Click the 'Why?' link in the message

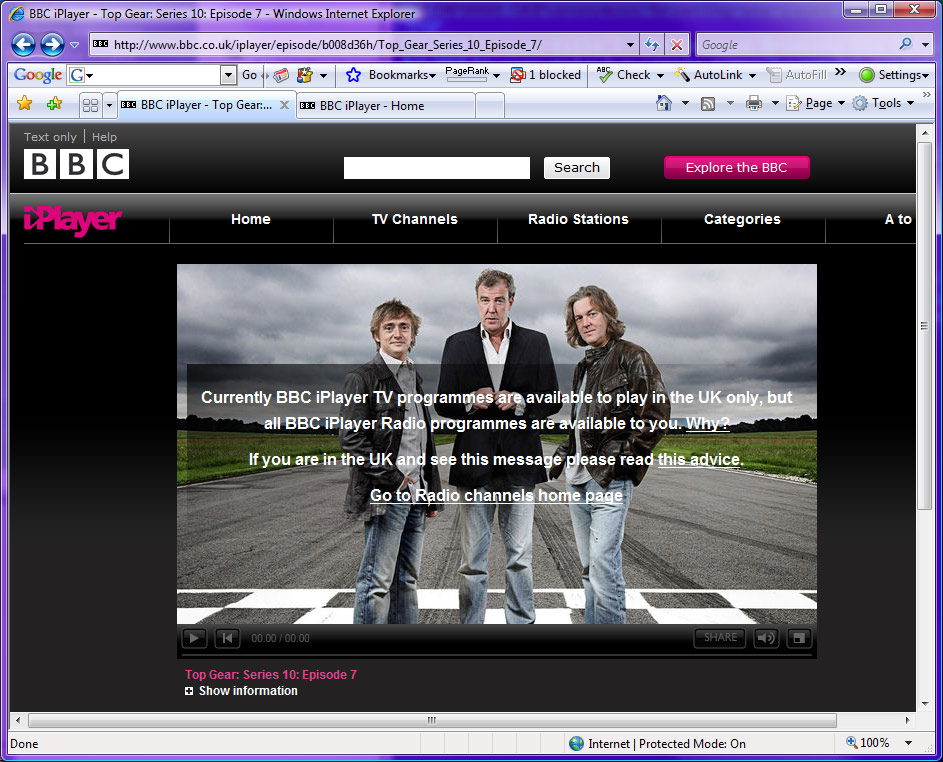click(708, 424)
